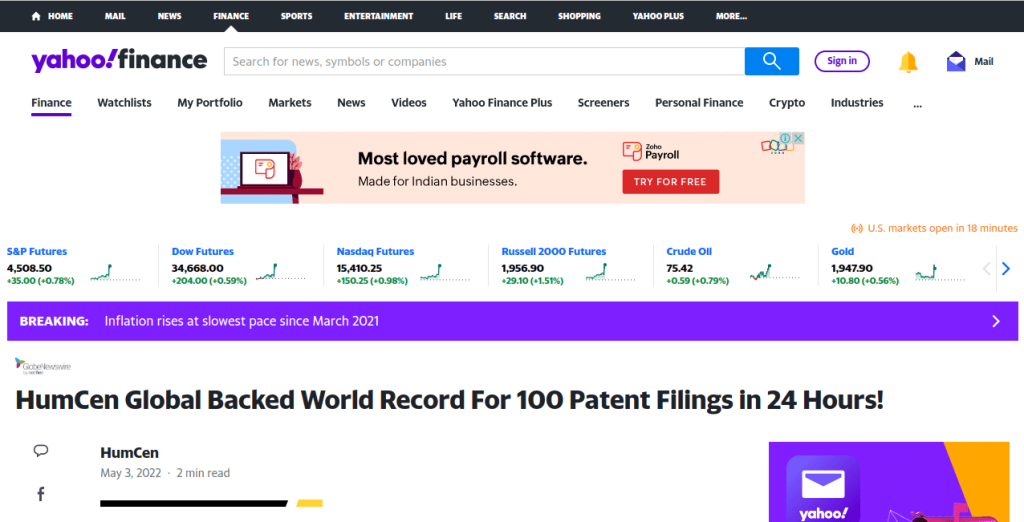
Task: Click the magnifier search button
Action: [x=771, y=61]
